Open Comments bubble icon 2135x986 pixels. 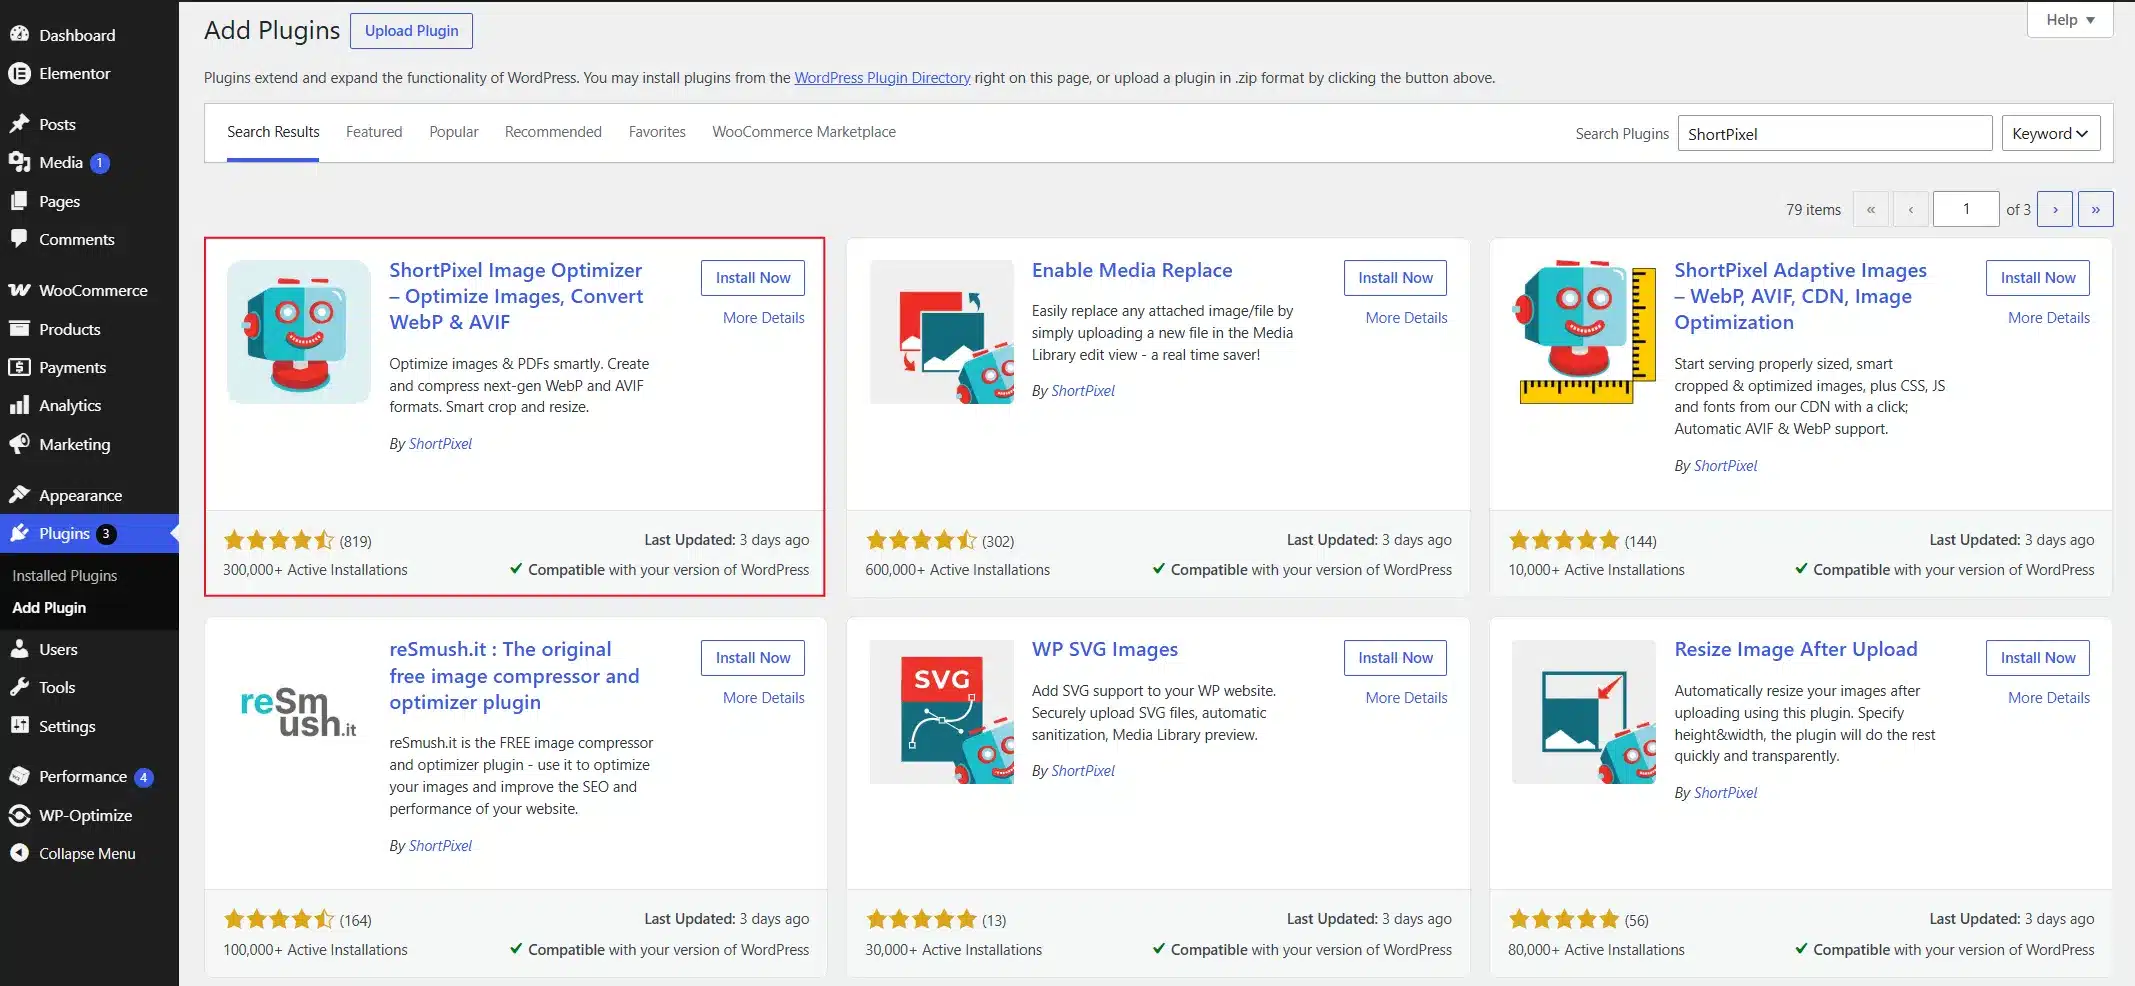pos(19,239)
